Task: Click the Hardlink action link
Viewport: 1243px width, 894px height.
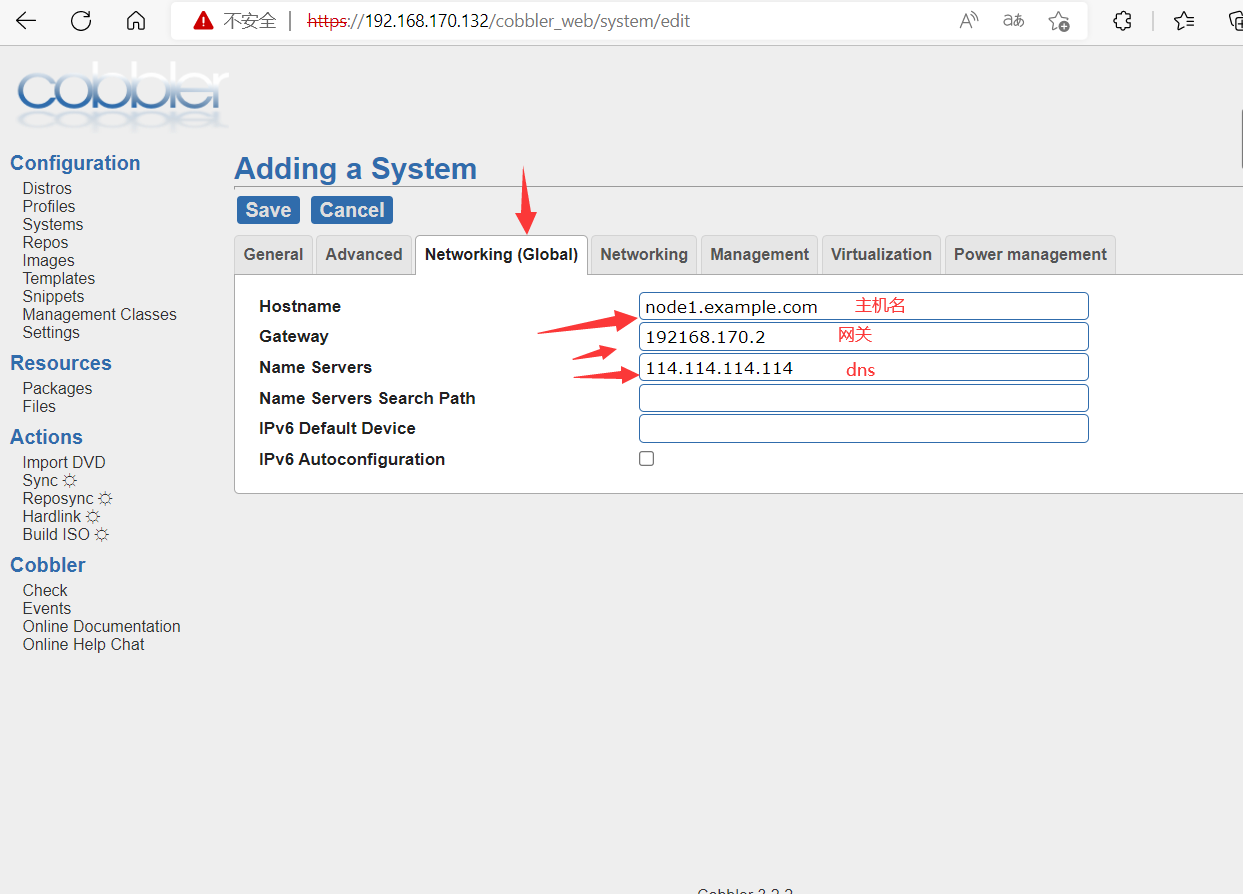Action: [52, 517]
